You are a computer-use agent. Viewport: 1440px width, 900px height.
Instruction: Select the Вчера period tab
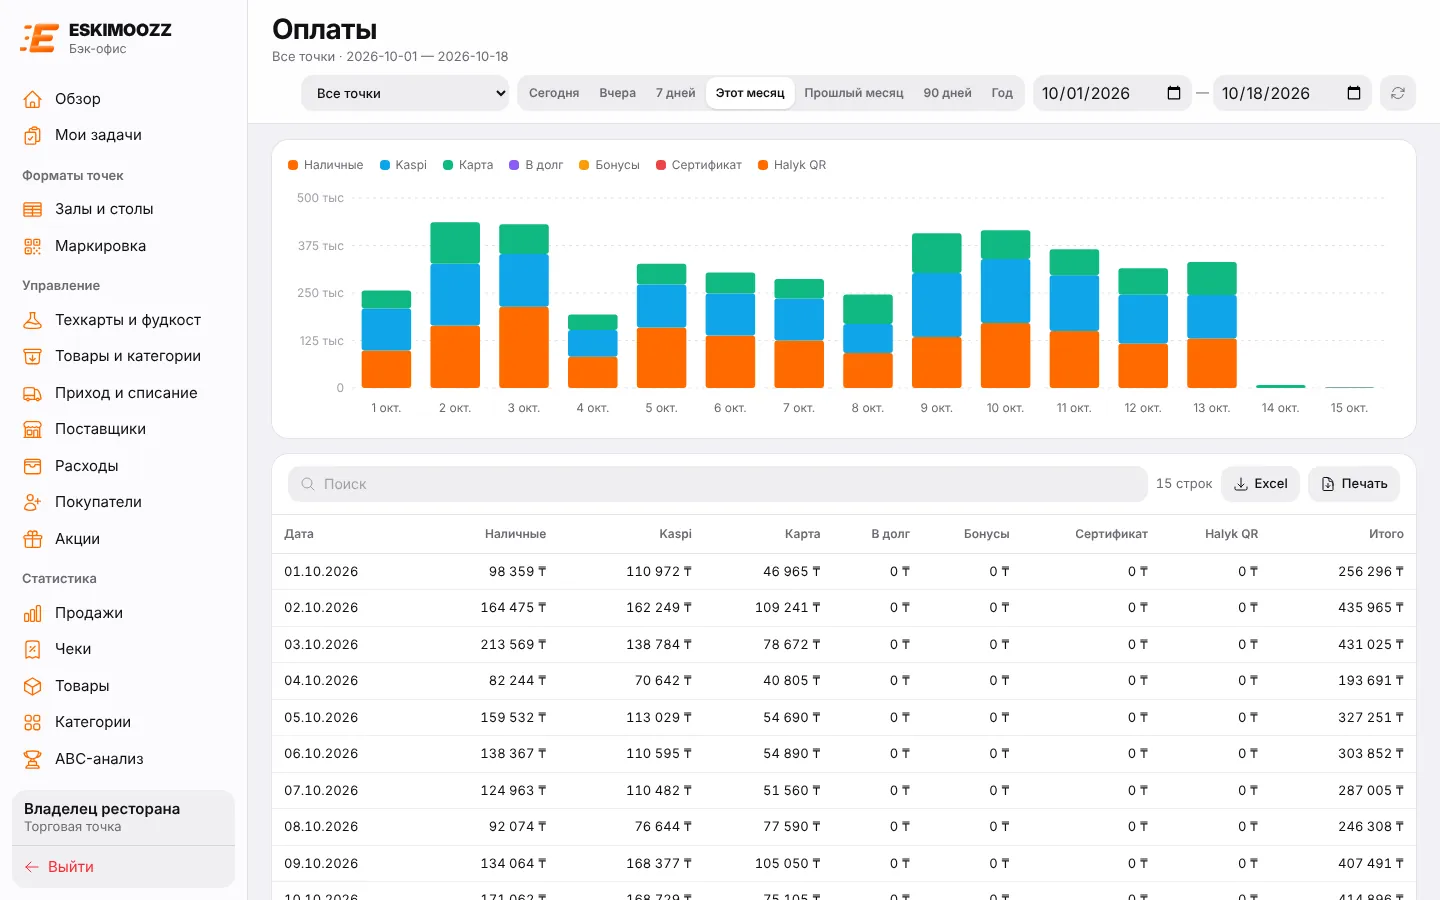(x=617, y=93)
